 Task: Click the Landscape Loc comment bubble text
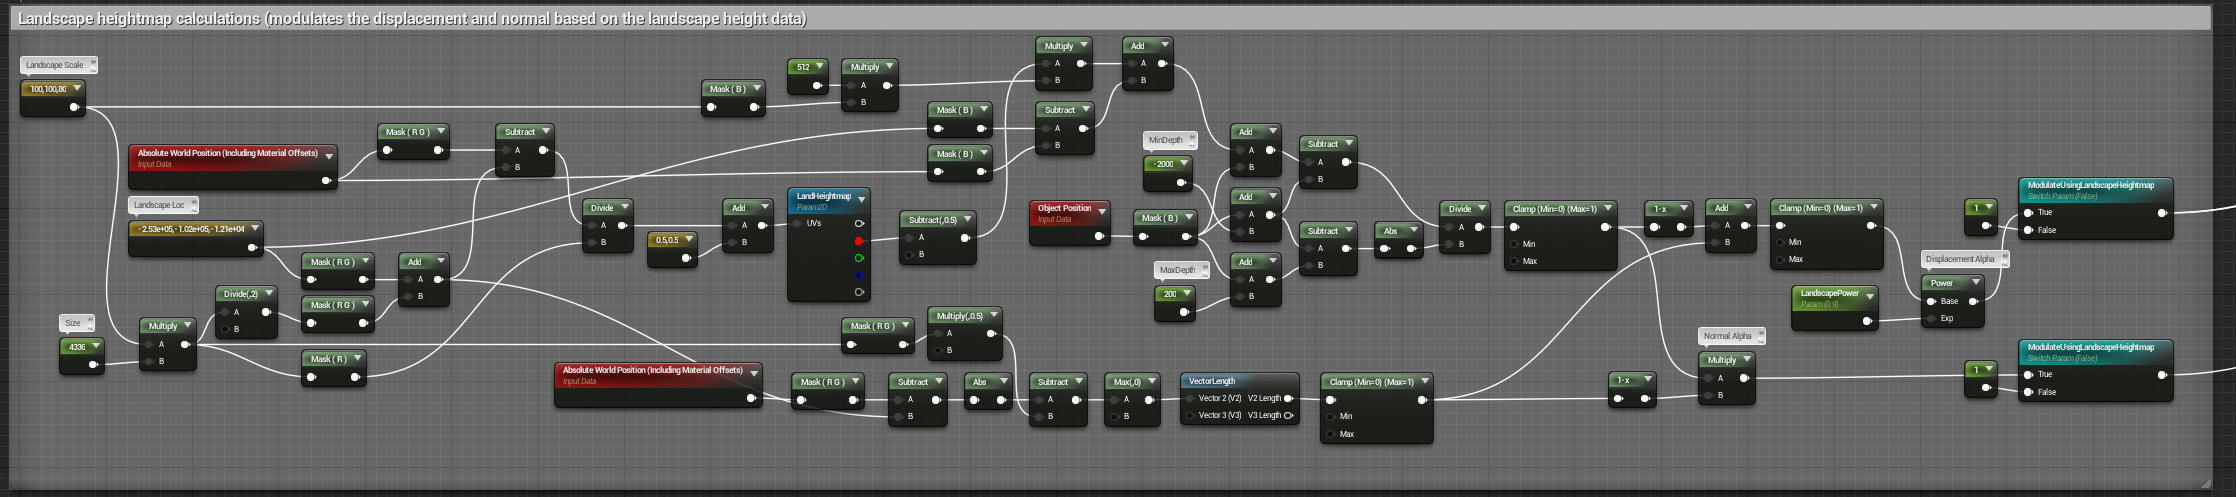[x=160, y=205]
